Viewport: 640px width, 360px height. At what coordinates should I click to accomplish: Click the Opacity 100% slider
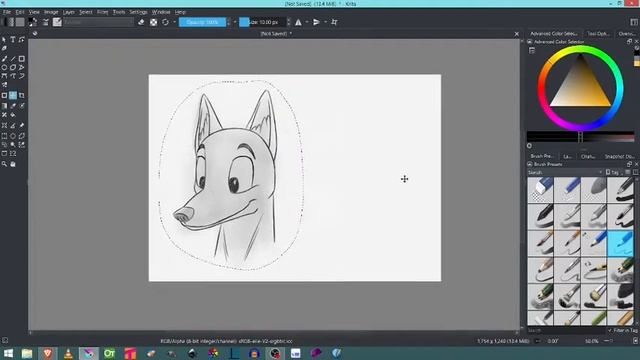[202, 22]
